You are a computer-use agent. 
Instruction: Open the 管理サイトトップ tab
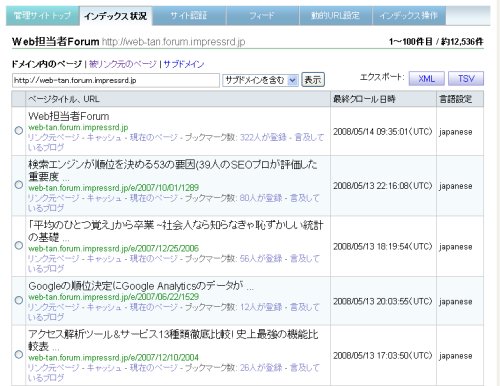[x=43, y=16]
